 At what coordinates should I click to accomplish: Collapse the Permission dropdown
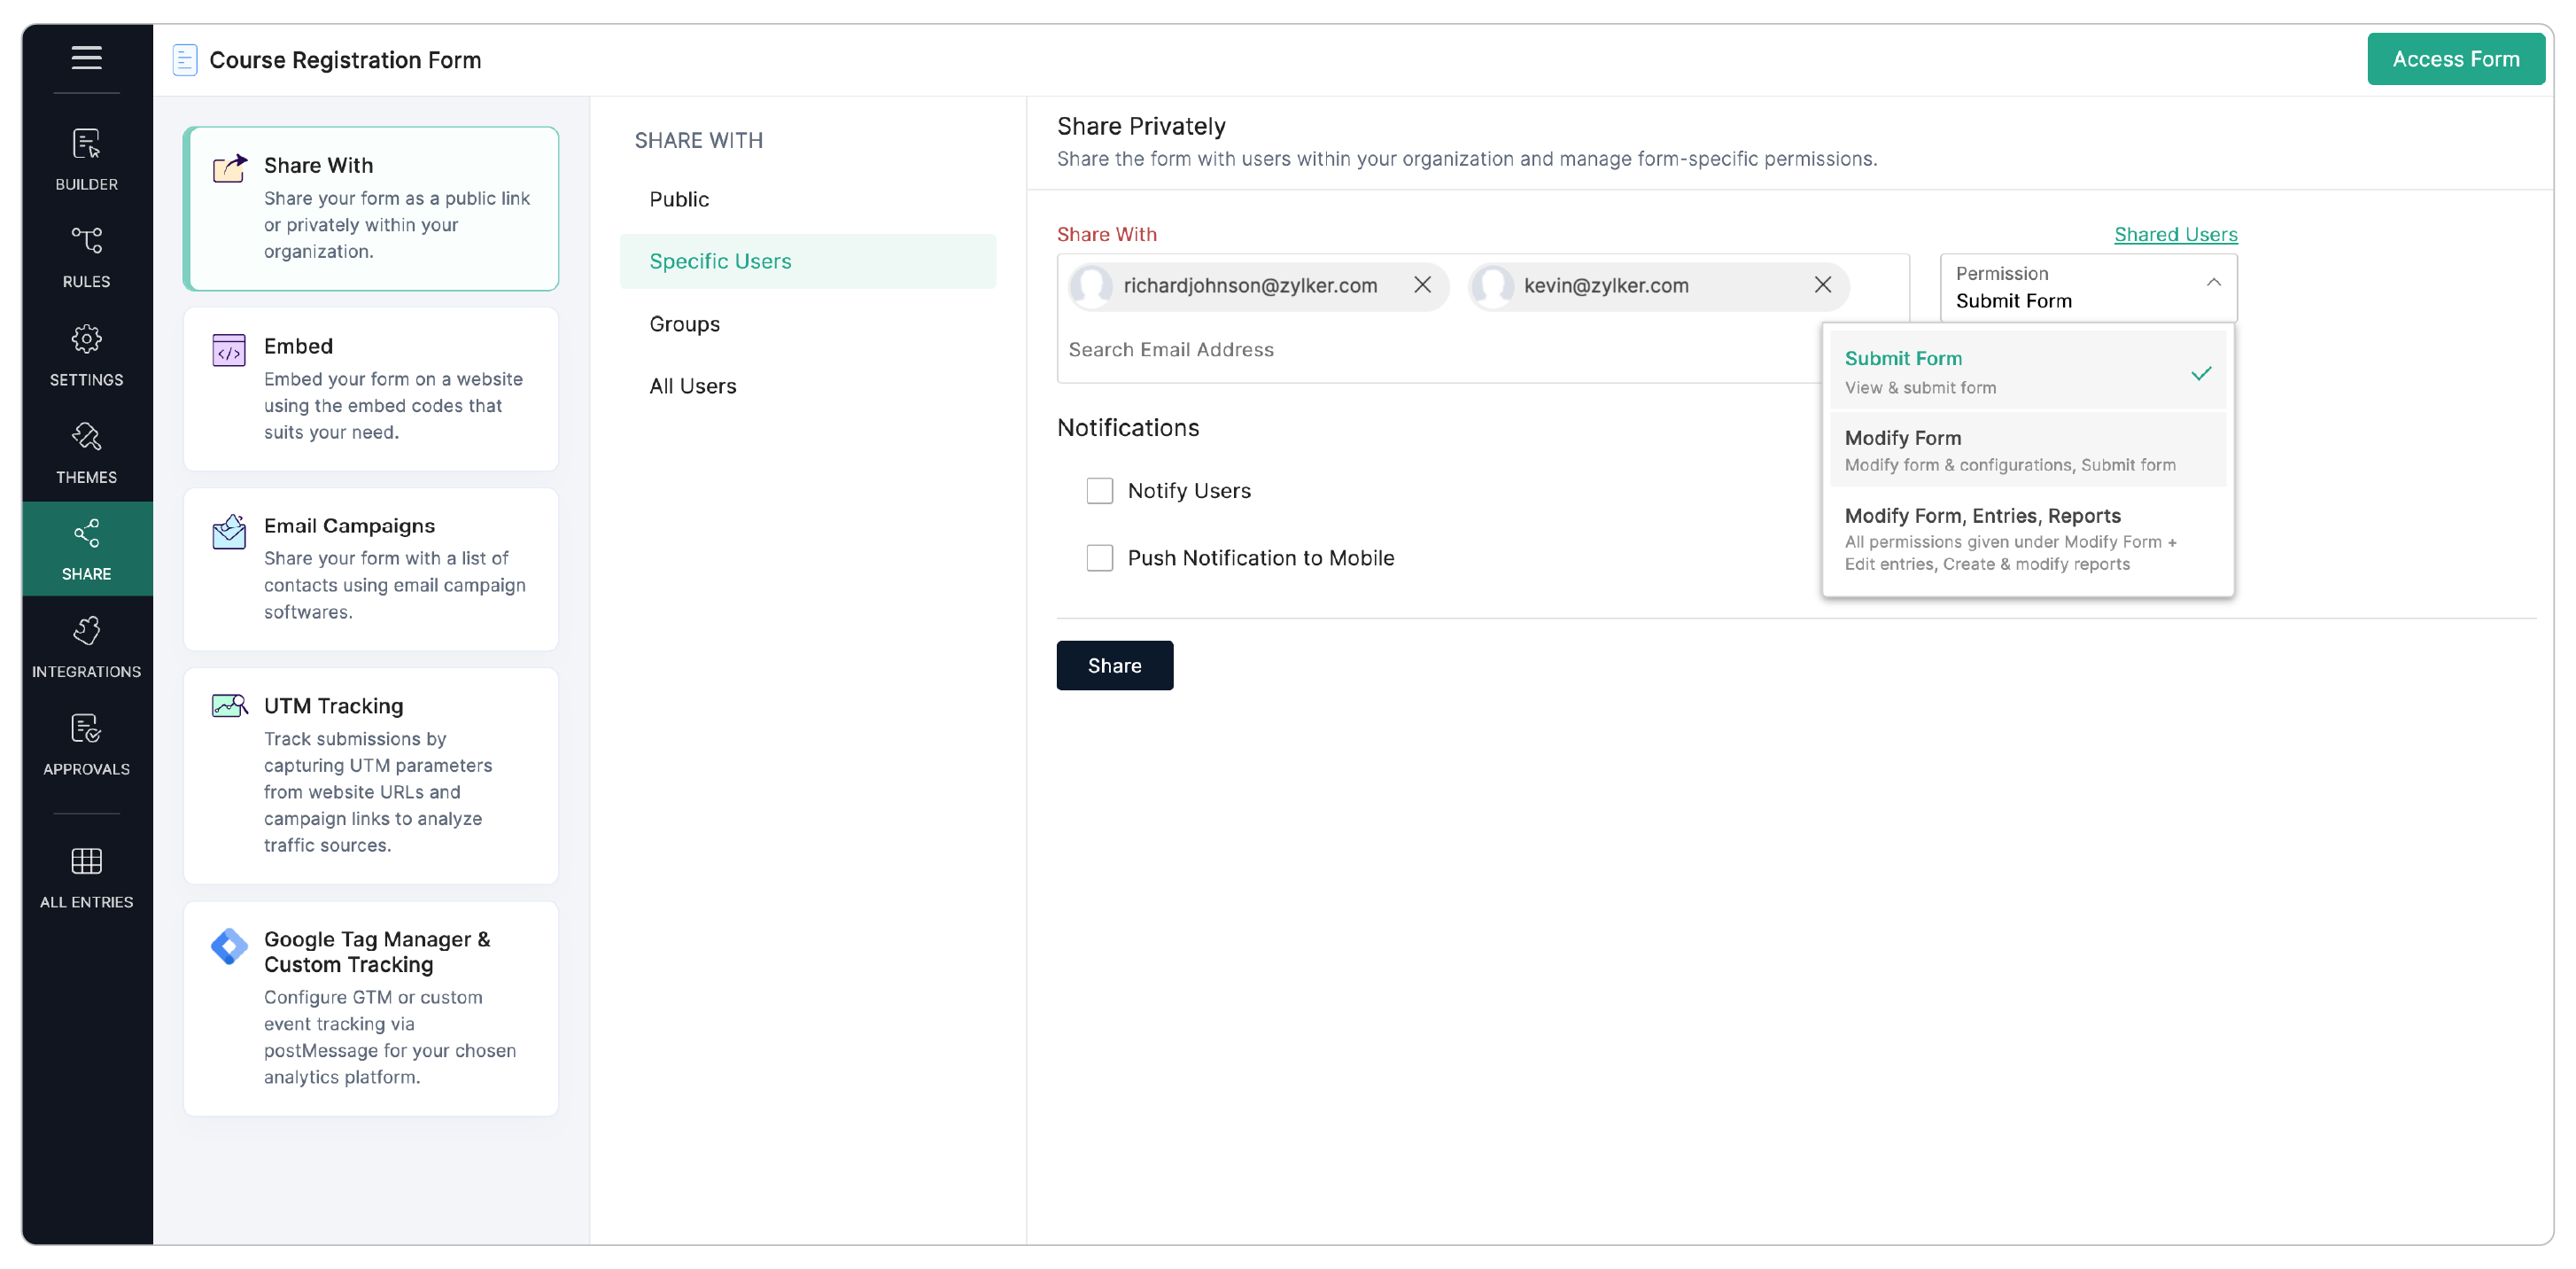tap(2213, 283)
